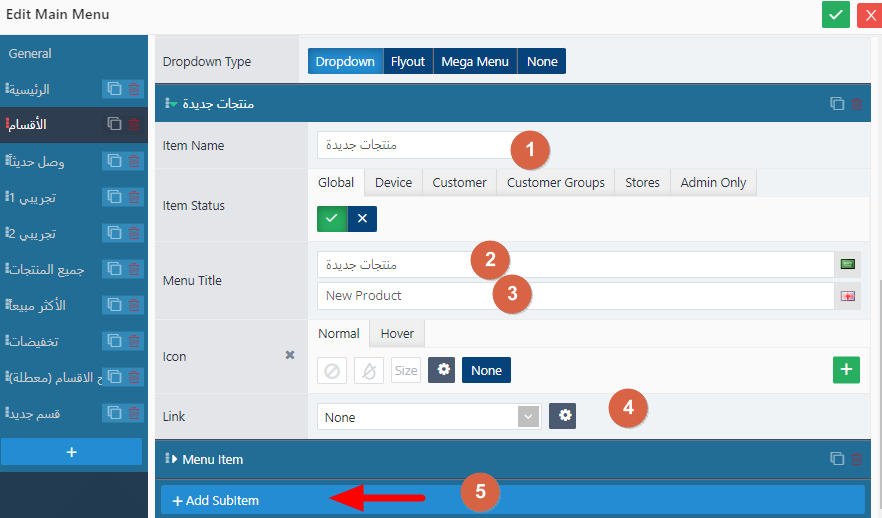Duplicate the جميع المنتجات sidebar item
This screenshot has height=518, width=882.
coord(114,269)
